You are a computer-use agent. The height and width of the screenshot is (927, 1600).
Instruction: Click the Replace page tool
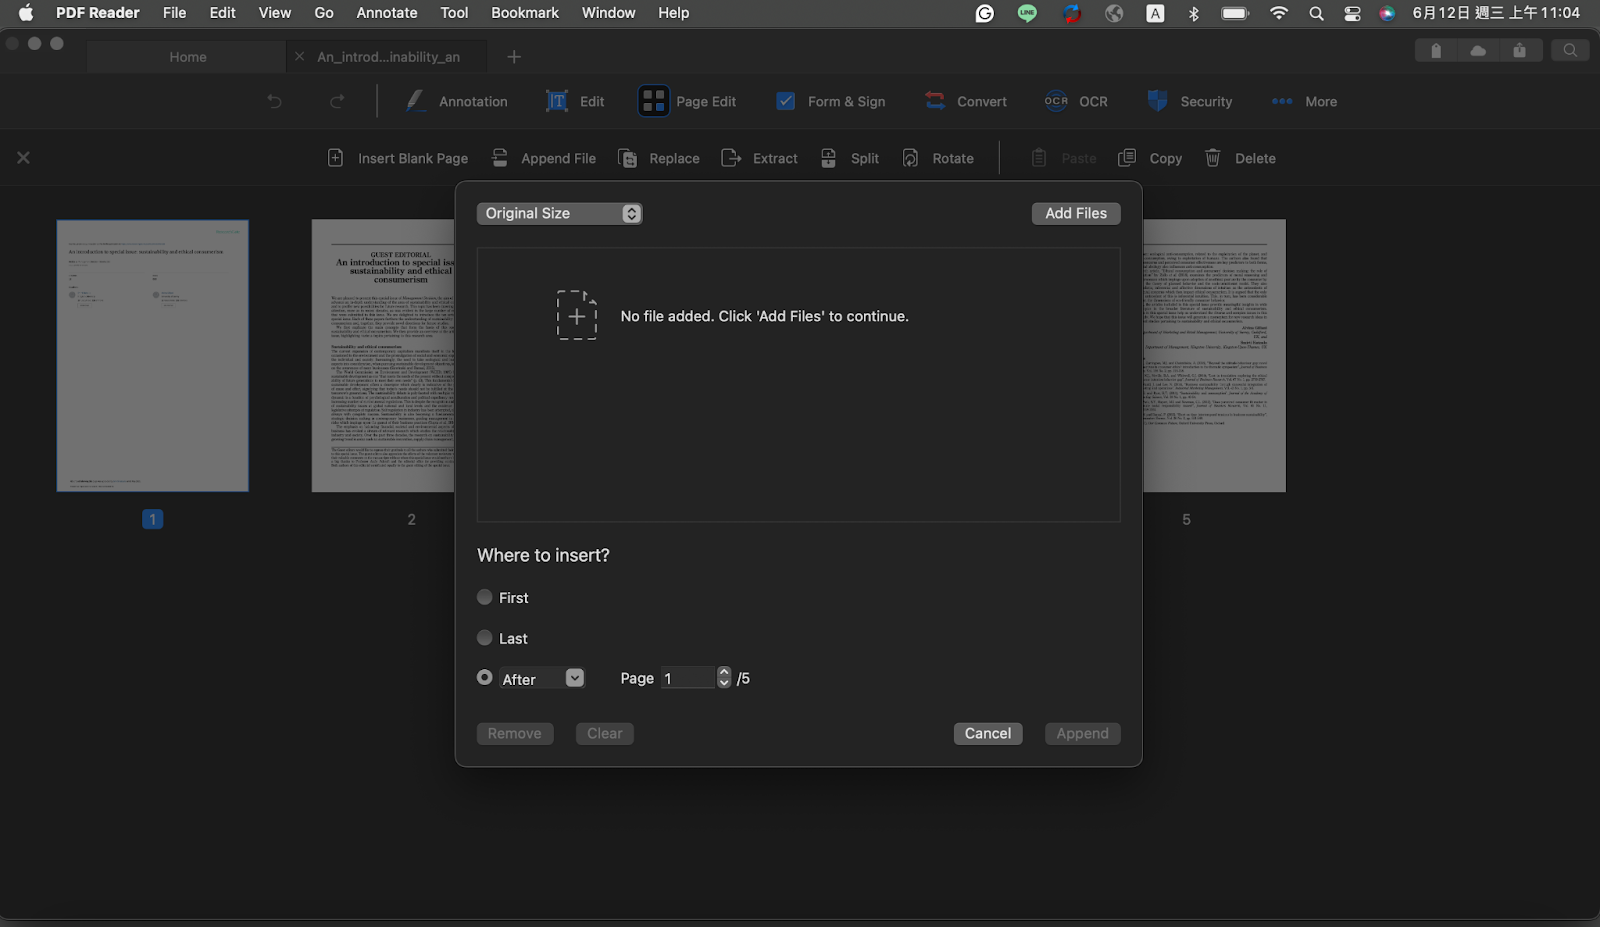[659, 158]
